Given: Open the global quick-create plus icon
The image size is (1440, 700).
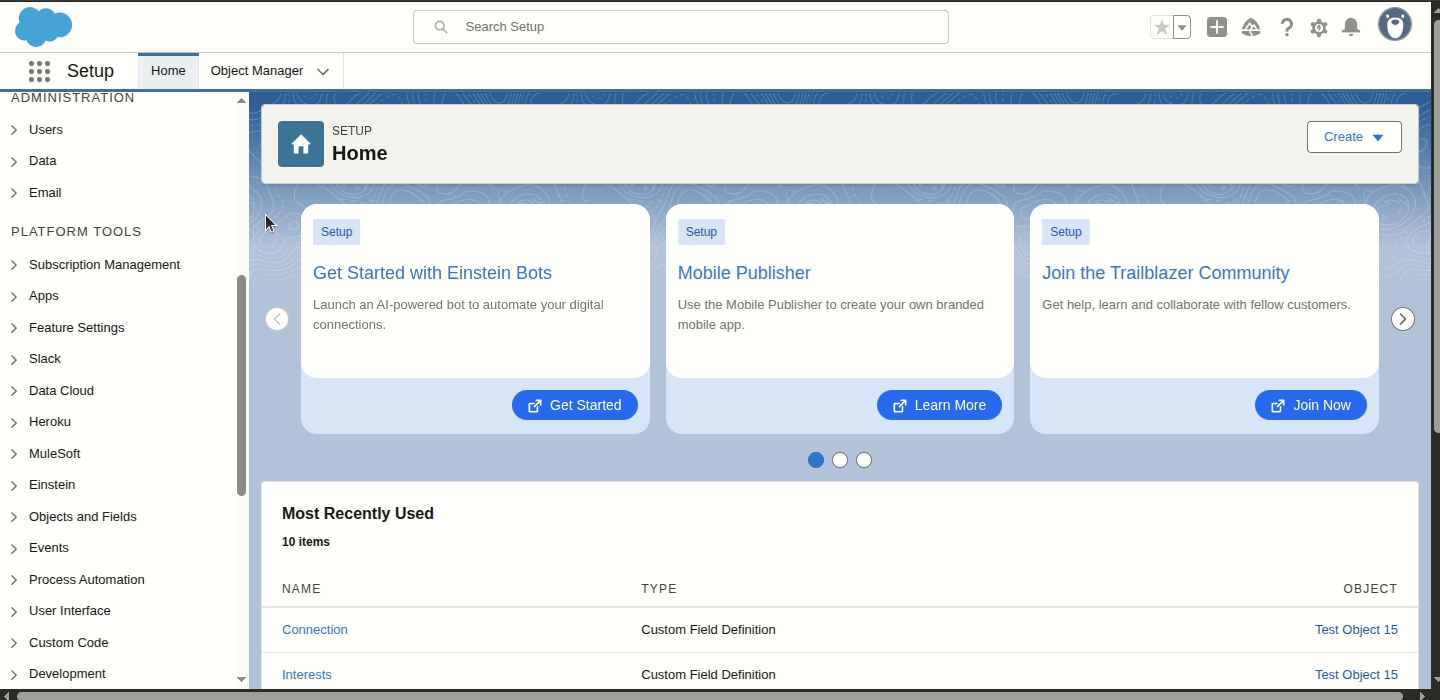Looking at the screenshot, I should [x=1217, y=27].
